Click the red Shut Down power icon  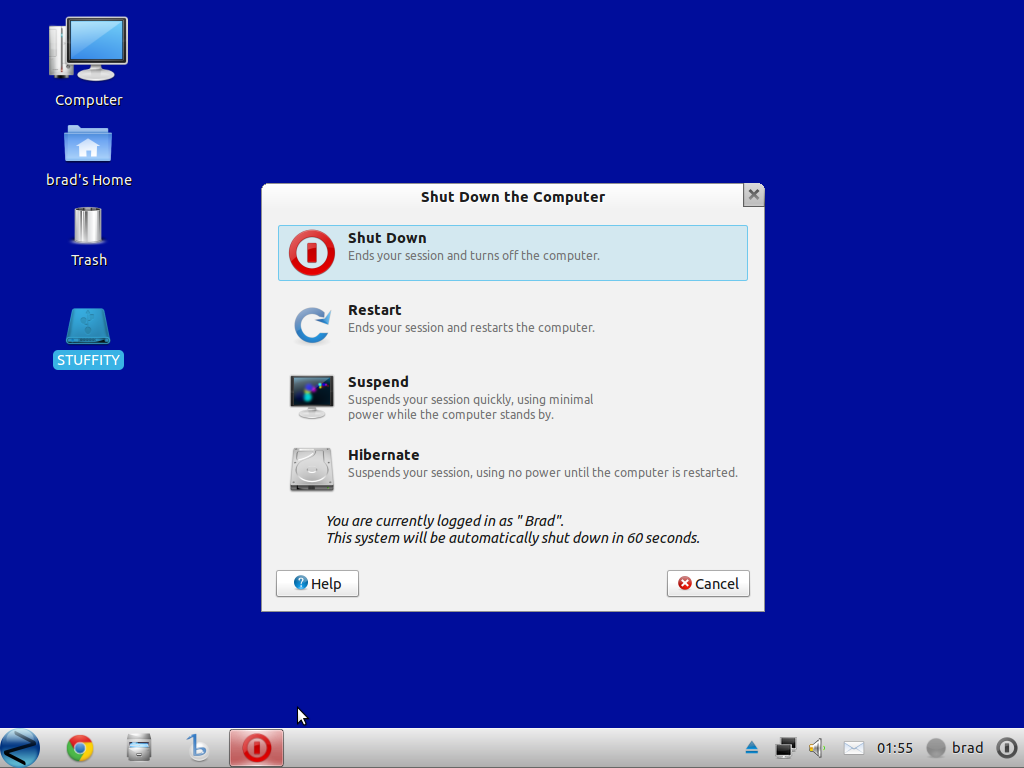pos(312,253)
